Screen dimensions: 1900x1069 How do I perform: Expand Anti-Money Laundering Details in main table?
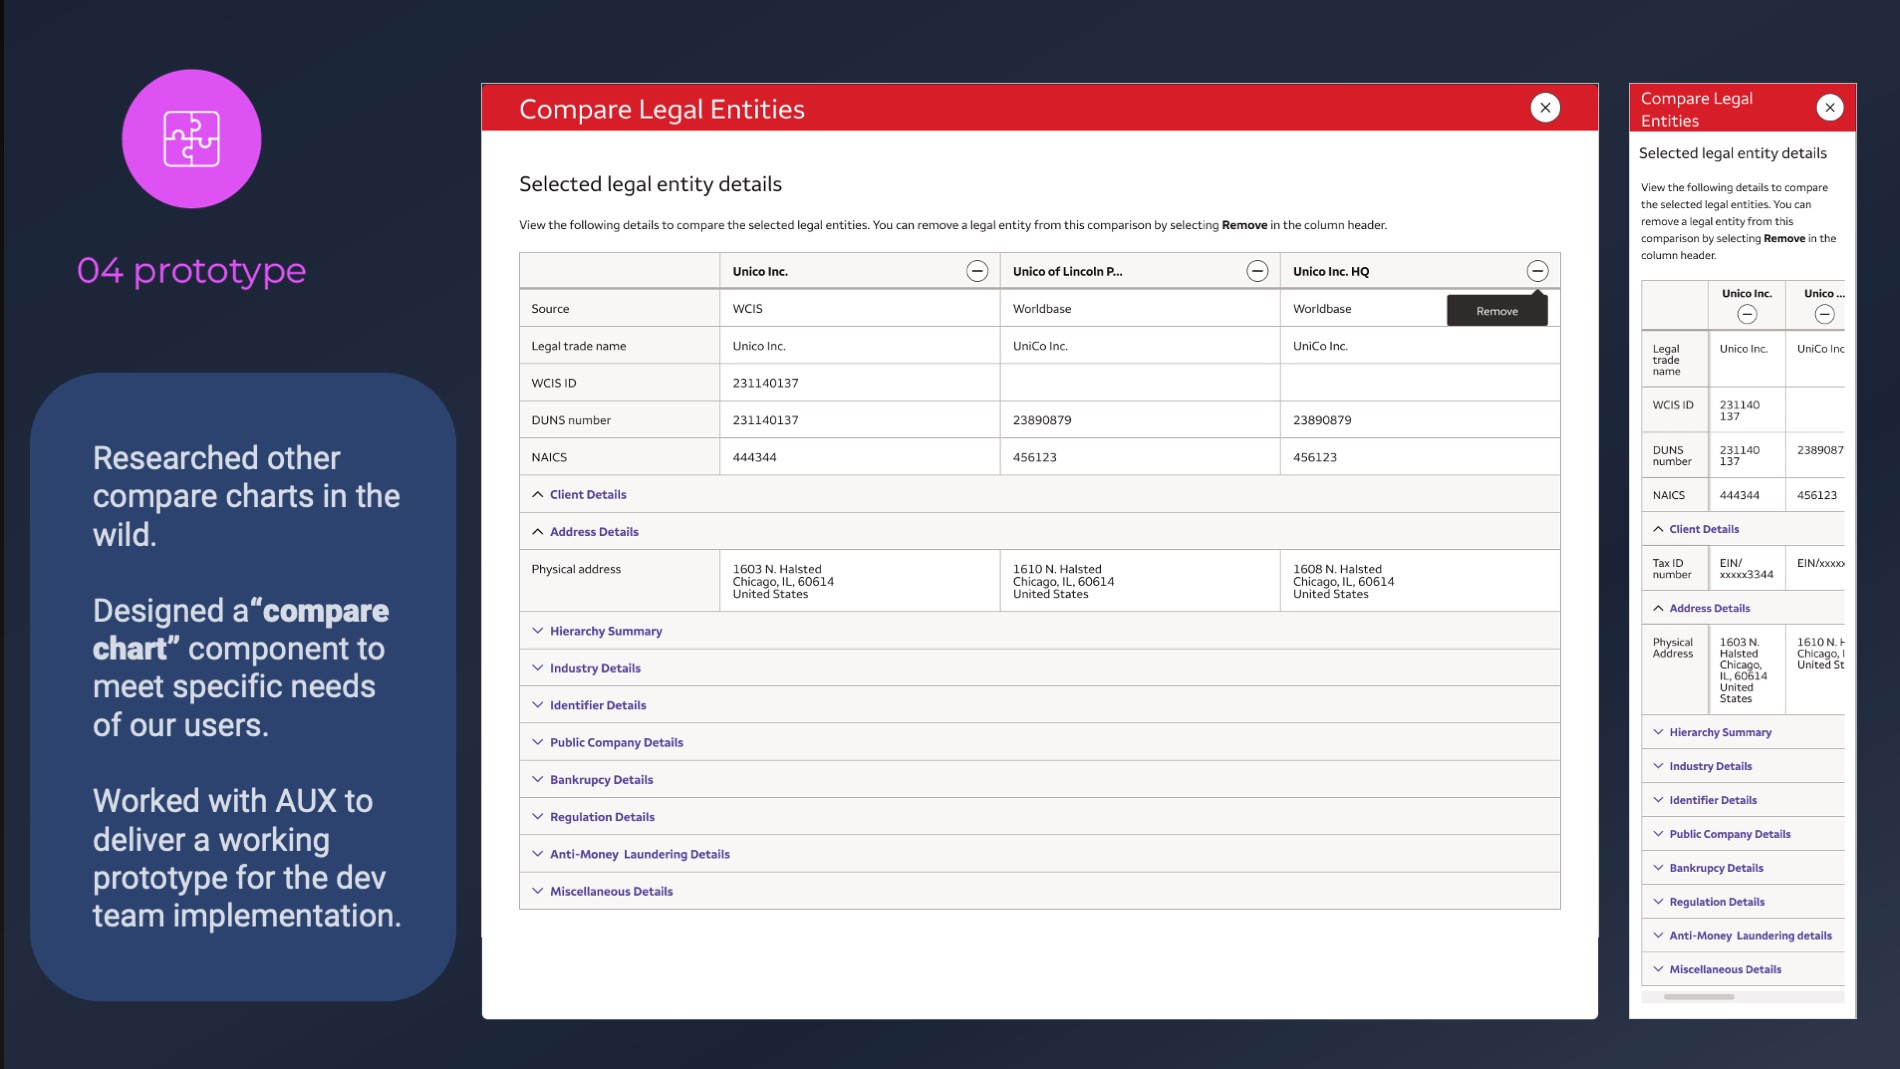tap(639, 854)
